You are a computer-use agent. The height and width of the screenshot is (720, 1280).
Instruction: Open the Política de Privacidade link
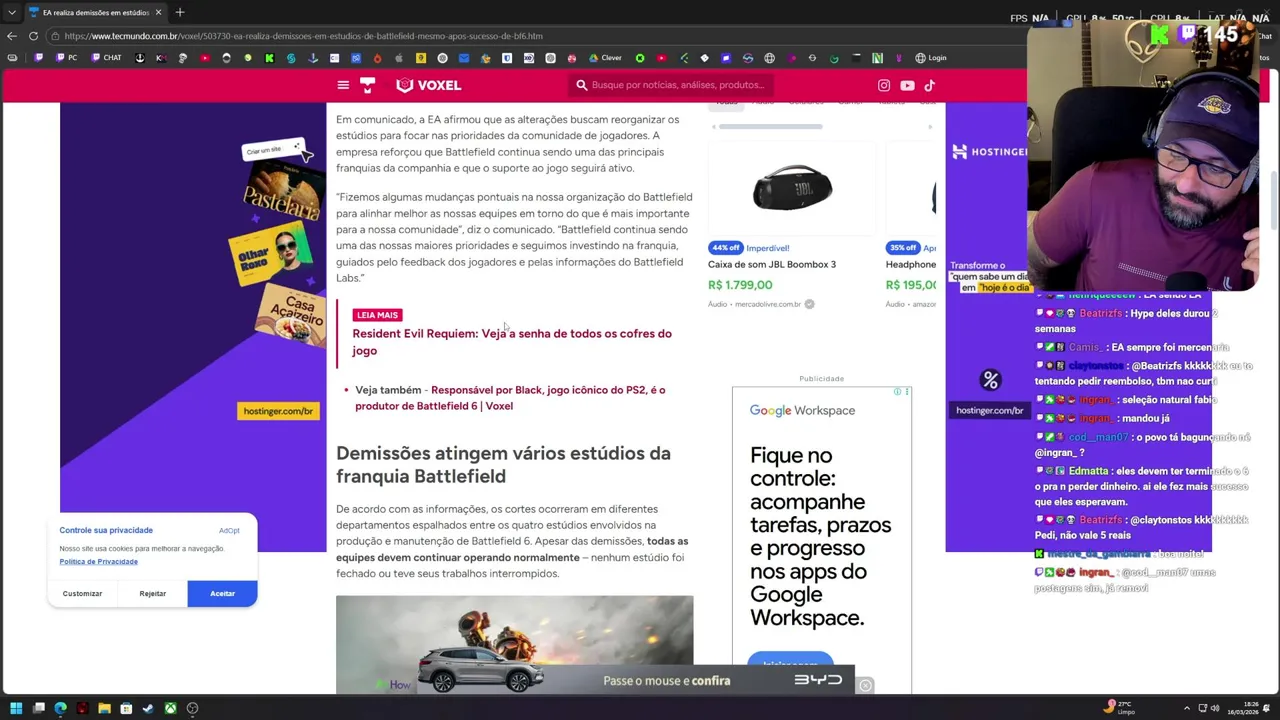(98, 561)
